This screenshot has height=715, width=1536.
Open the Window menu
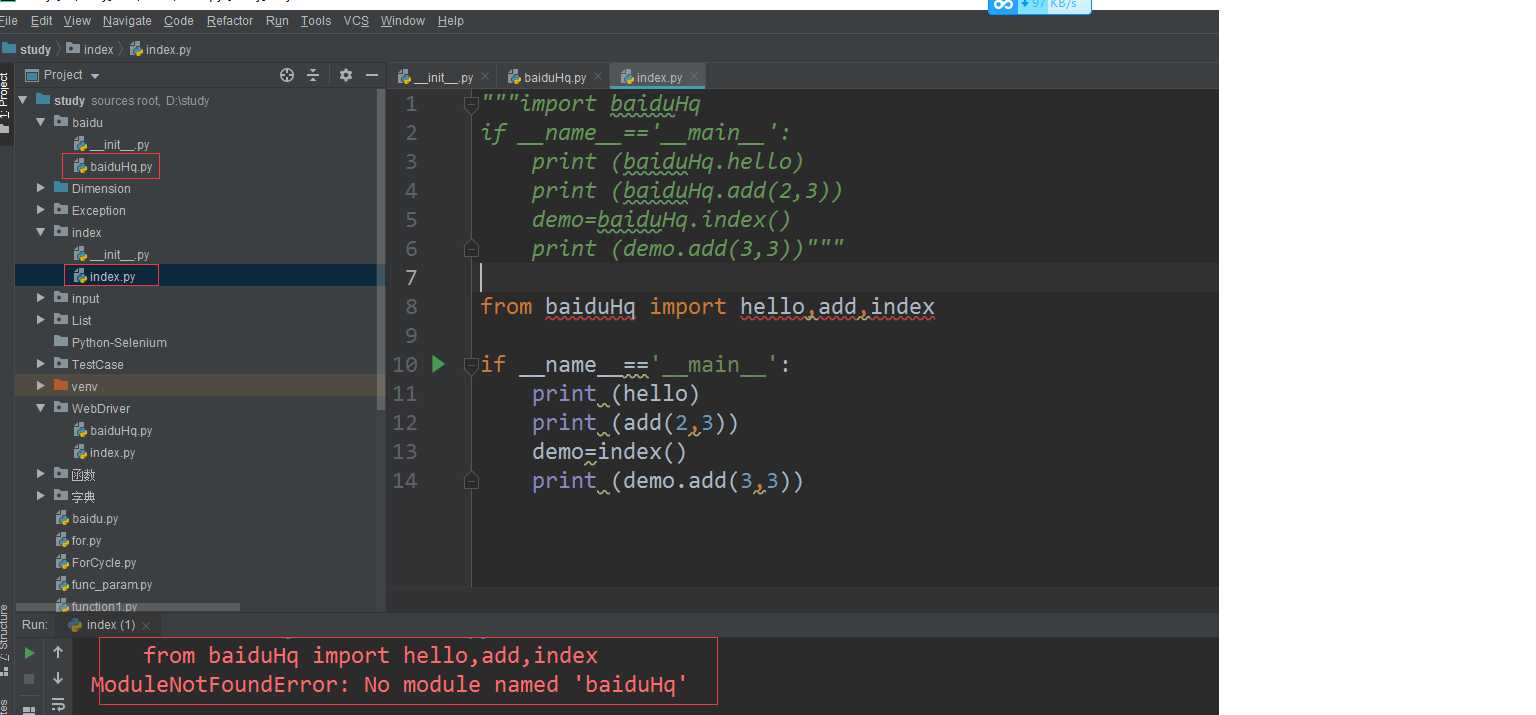coord(403,20)
